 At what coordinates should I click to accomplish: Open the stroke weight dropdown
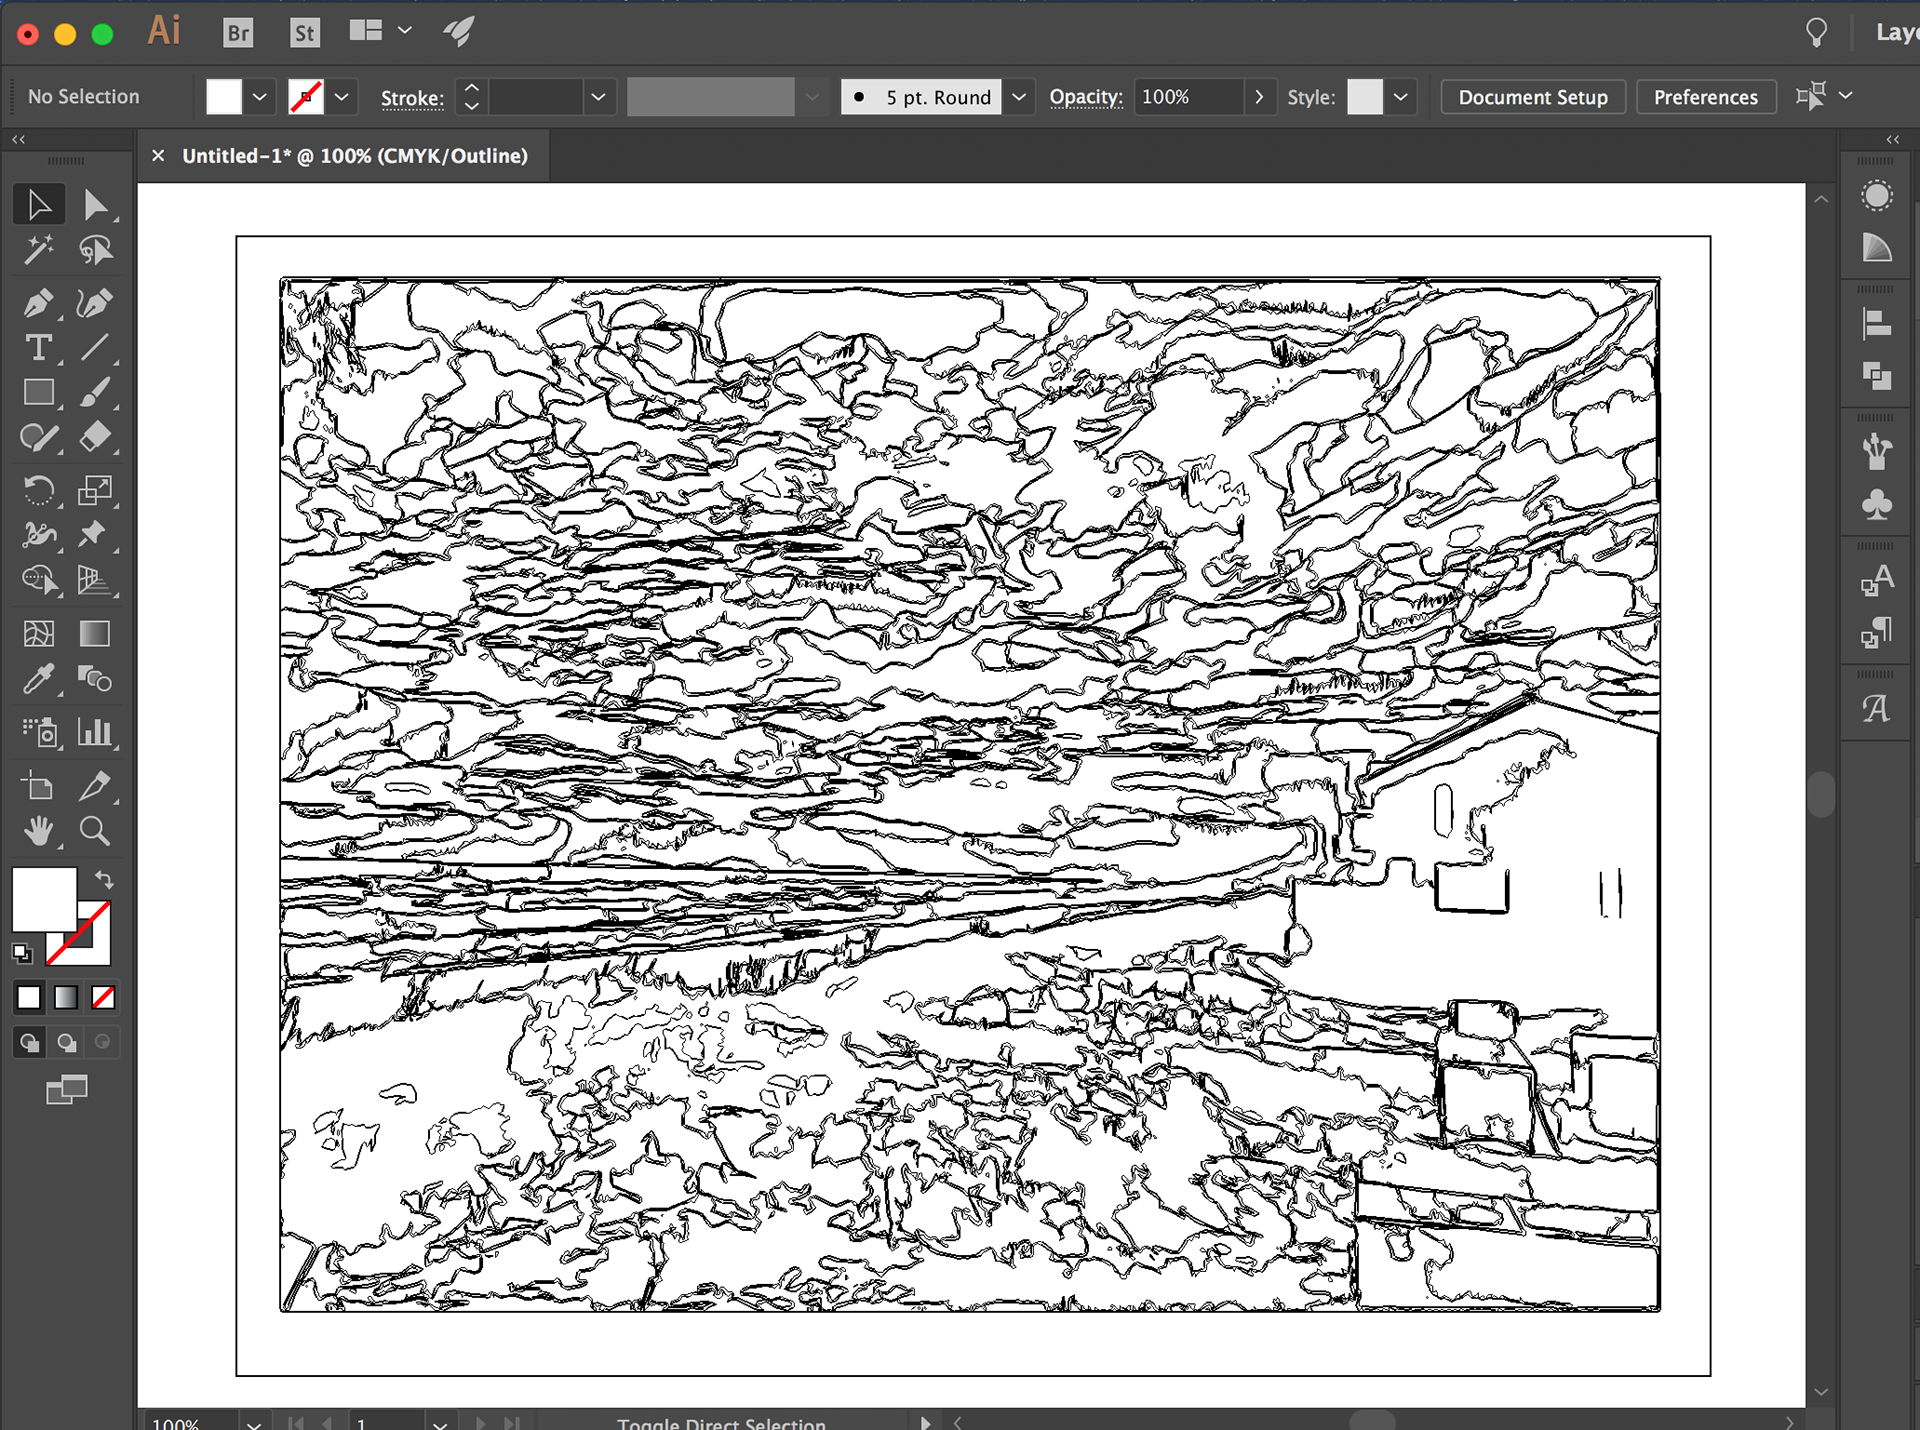tap(598, 97)
